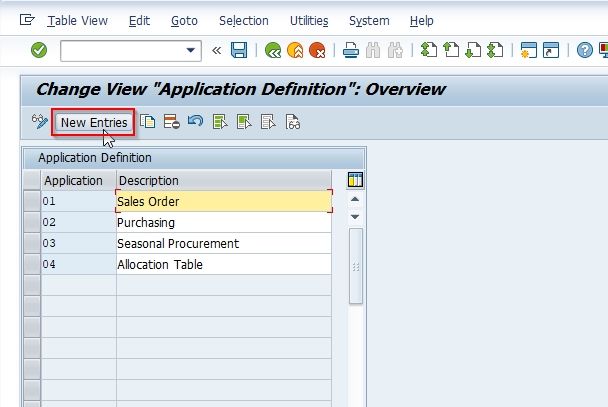Click the document with glasses icon
The width and height of the screenshot is (608, 407).
tap(292, 122)
